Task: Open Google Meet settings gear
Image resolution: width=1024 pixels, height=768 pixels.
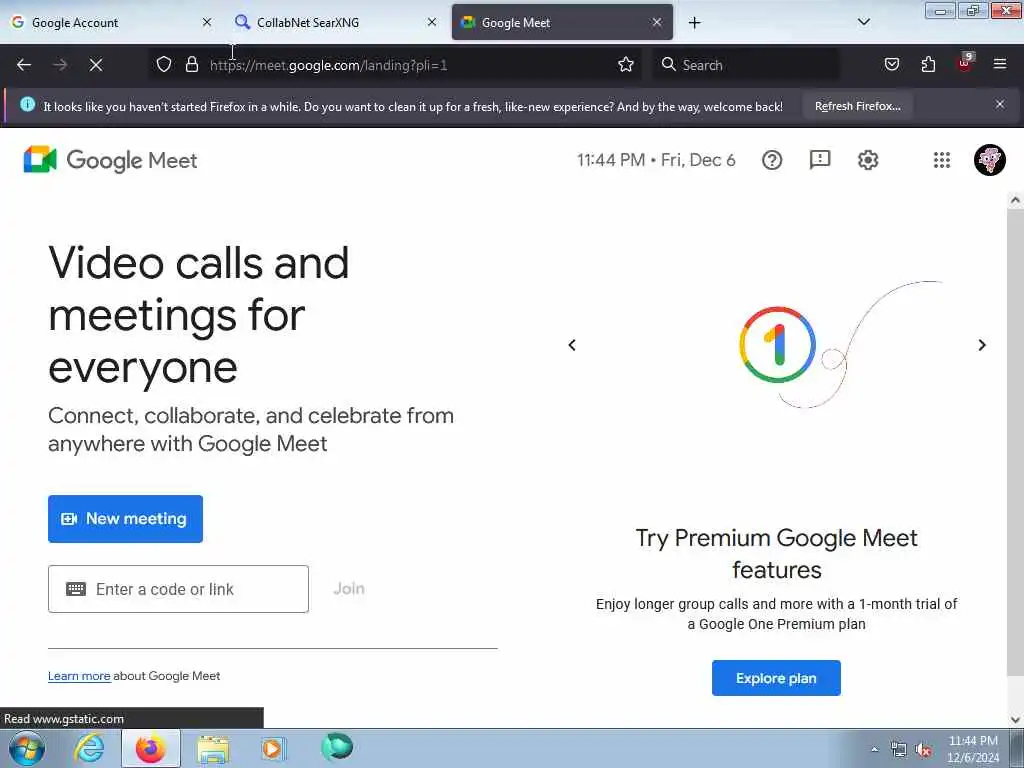Action: coord(867,160)
